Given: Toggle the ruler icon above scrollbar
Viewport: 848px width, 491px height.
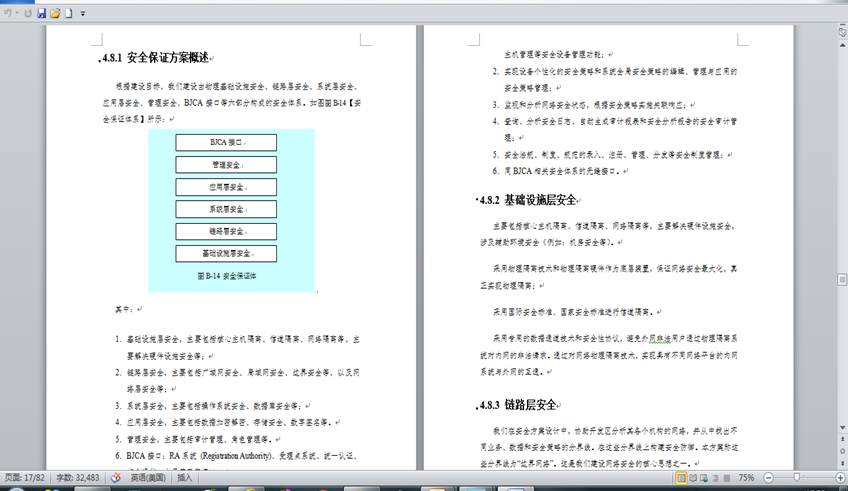Looking at the screenshot, I should (842, 32).
